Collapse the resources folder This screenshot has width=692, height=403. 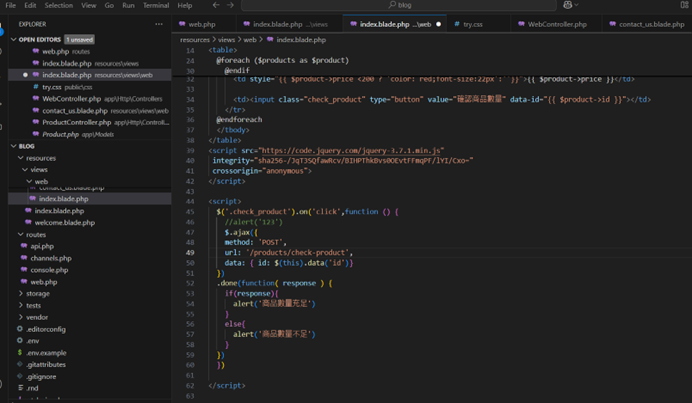40,158
